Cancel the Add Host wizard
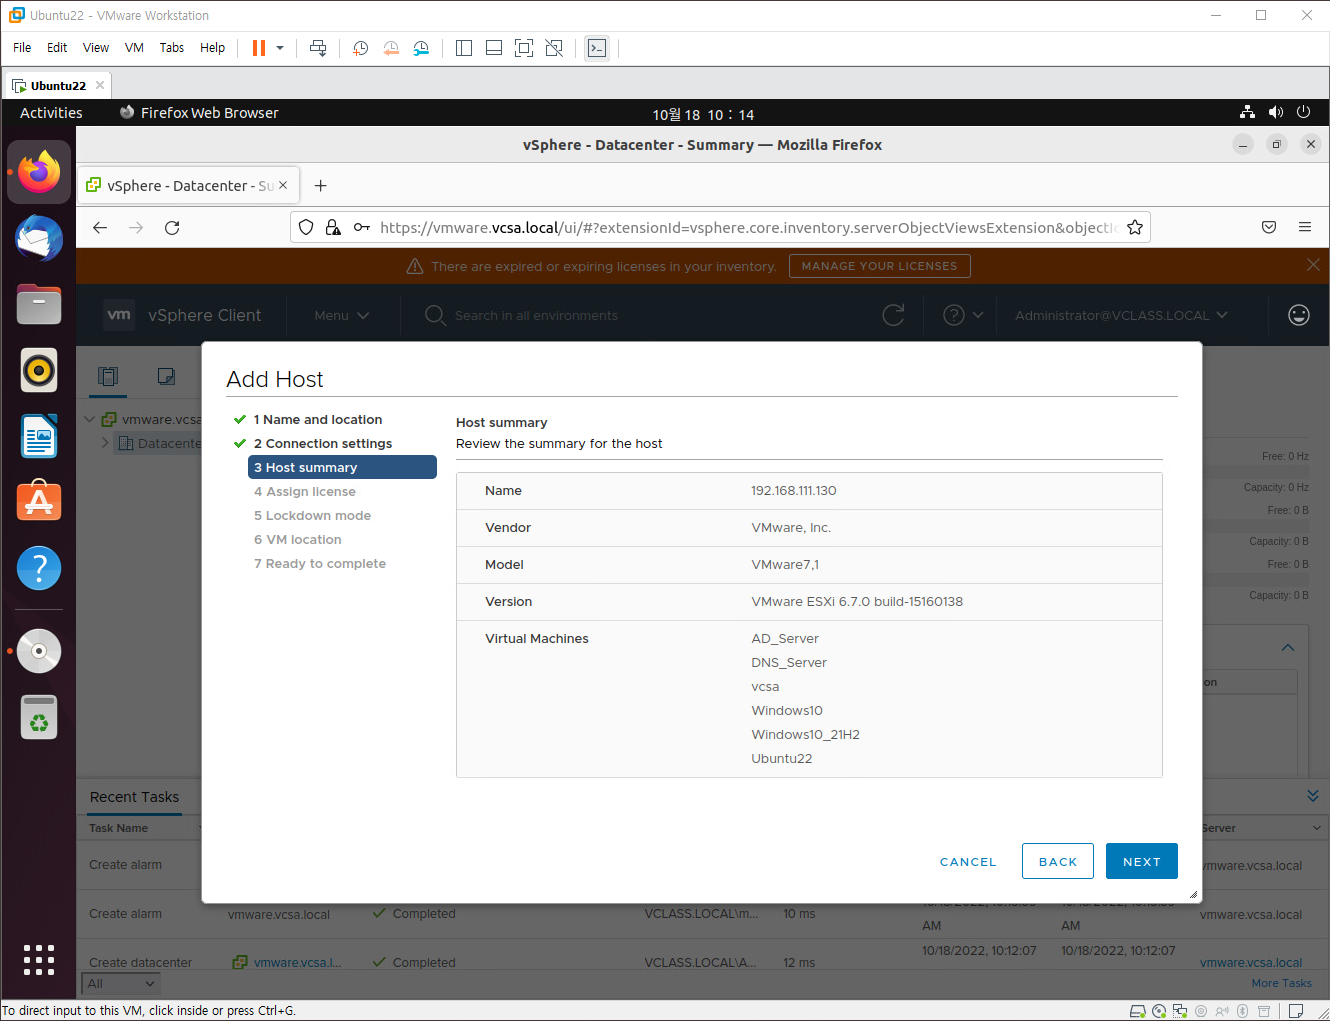Screen dimensions: 1330x1021 pyautogui.click(x=968, y=861)
